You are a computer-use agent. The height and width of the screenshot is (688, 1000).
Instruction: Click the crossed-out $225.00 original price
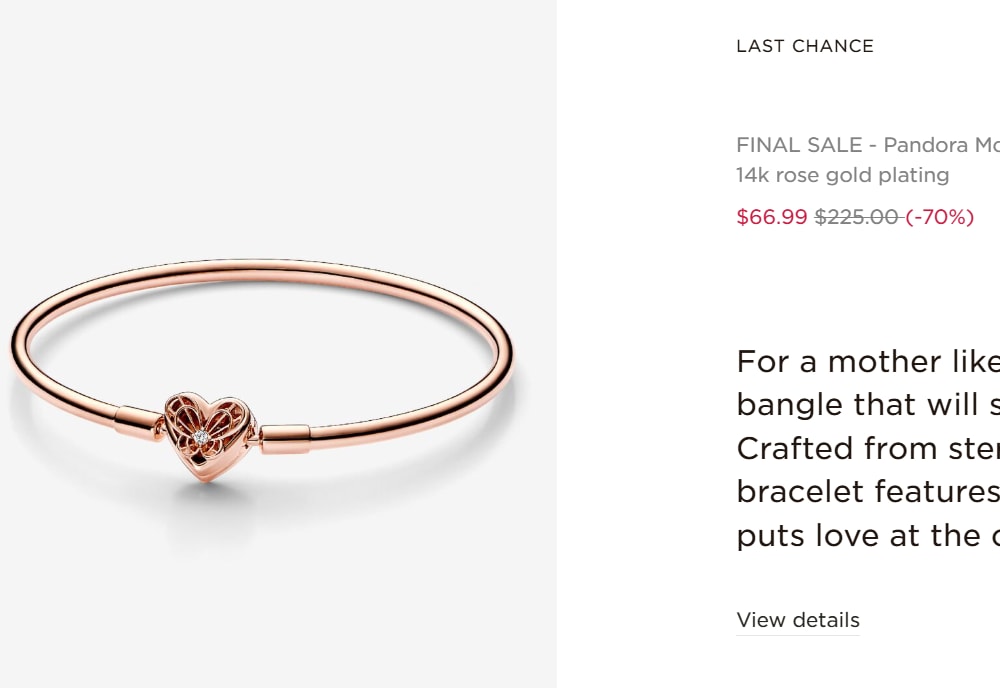(x=857, y=217)
